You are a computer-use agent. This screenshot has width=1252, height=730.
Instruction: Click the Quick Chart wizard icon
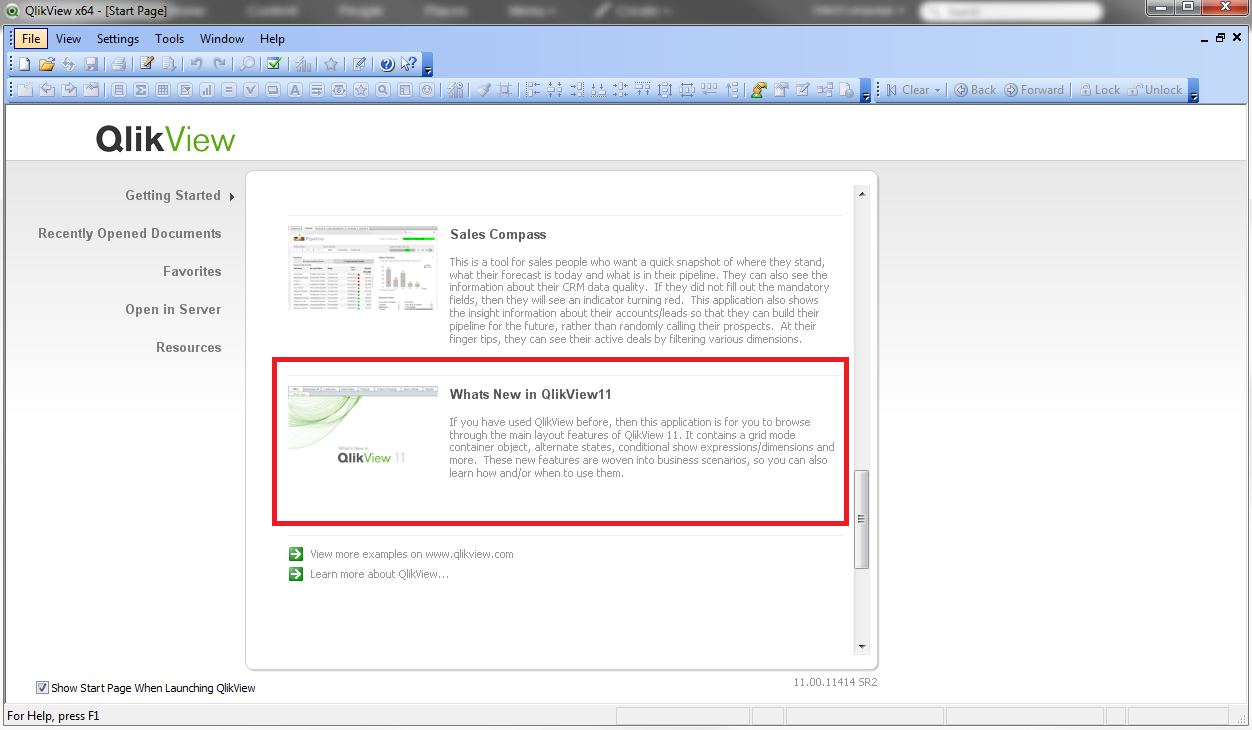pos(303,64)
